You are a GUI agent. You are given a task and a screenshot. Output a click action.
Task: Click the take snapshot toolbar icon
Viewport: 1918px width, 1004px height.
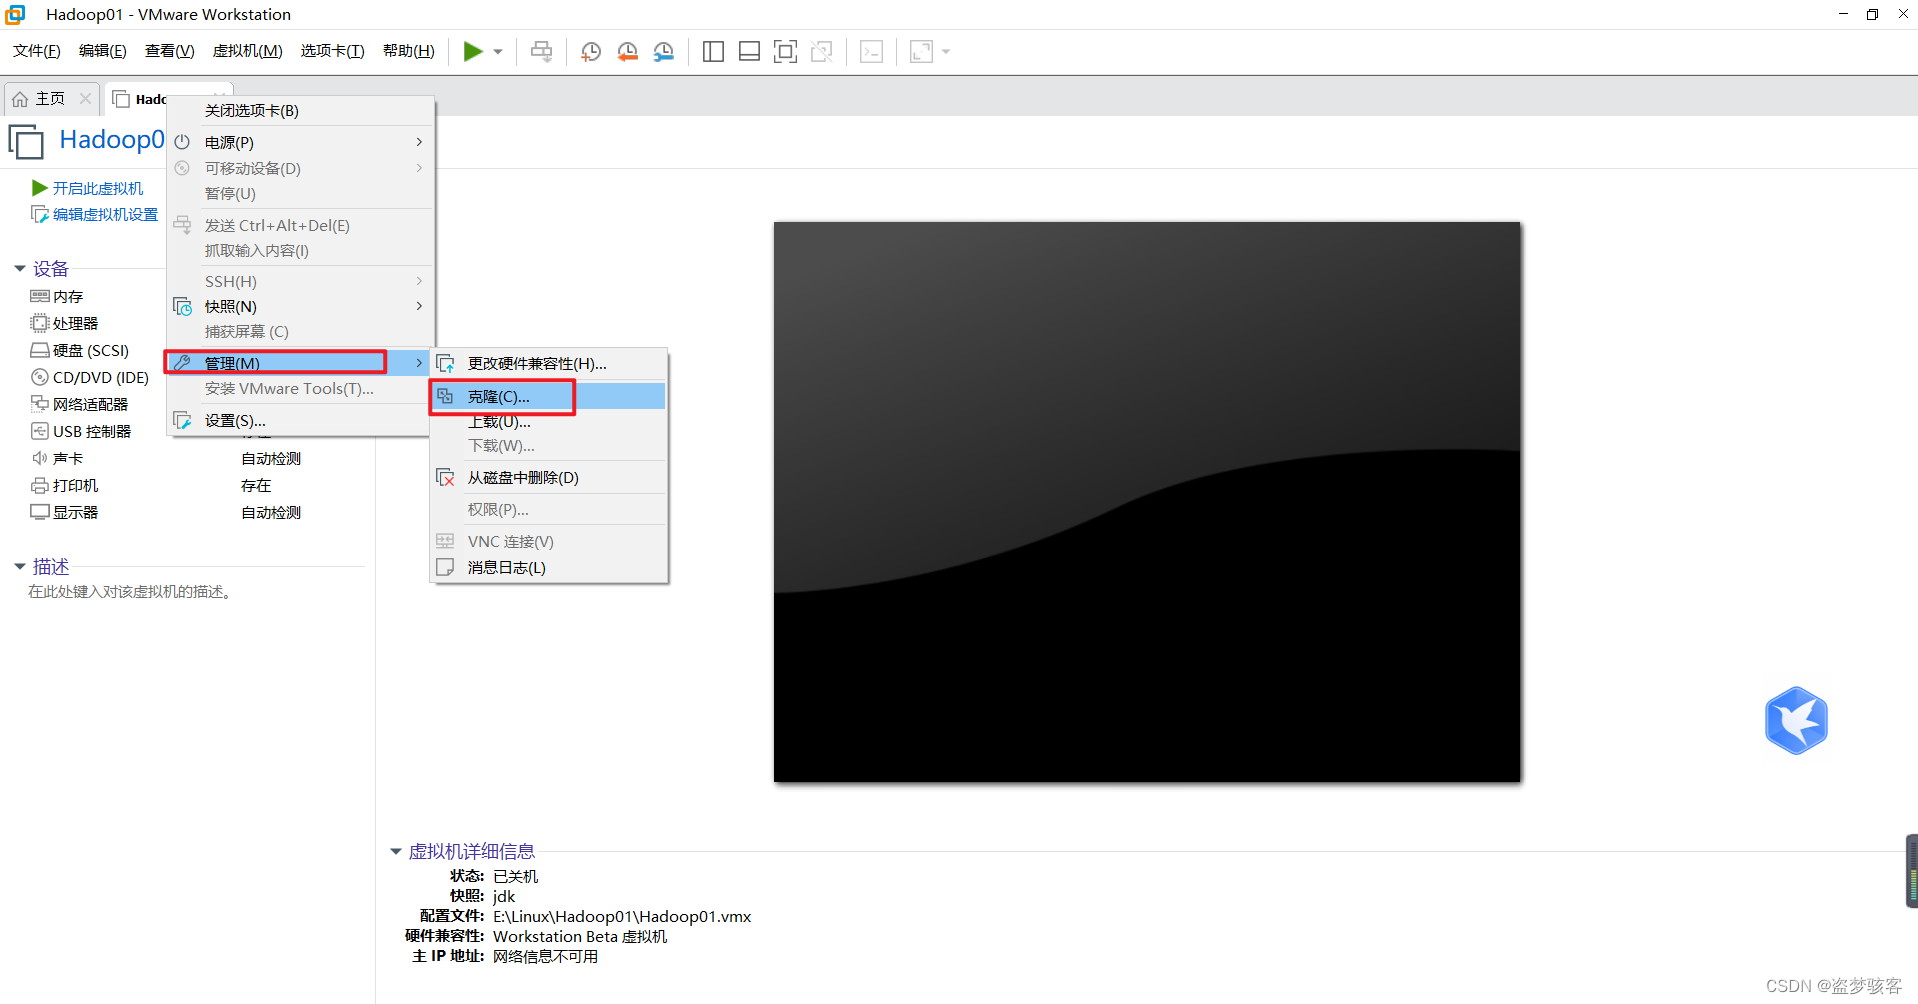(591, 51)
